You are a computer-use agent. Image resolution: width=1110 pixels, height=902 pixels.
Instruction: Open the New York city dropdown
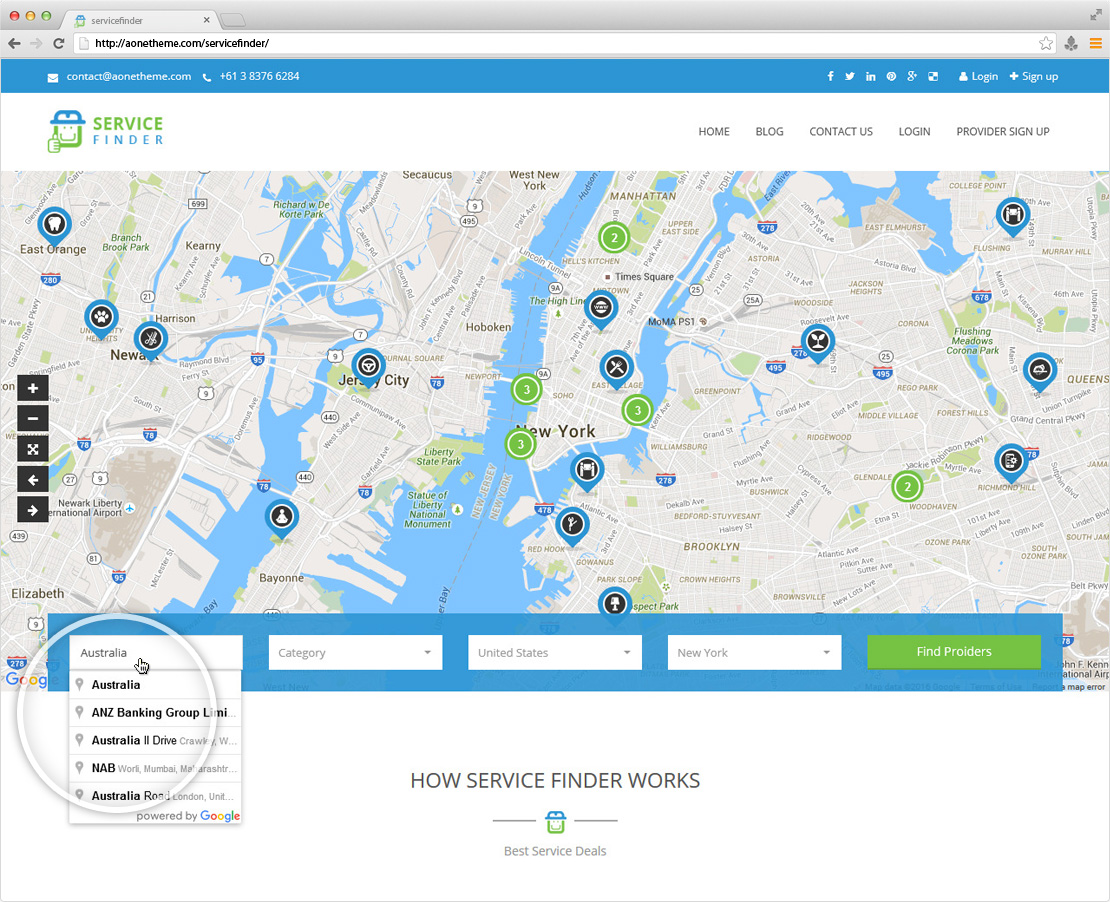[754, 653]
